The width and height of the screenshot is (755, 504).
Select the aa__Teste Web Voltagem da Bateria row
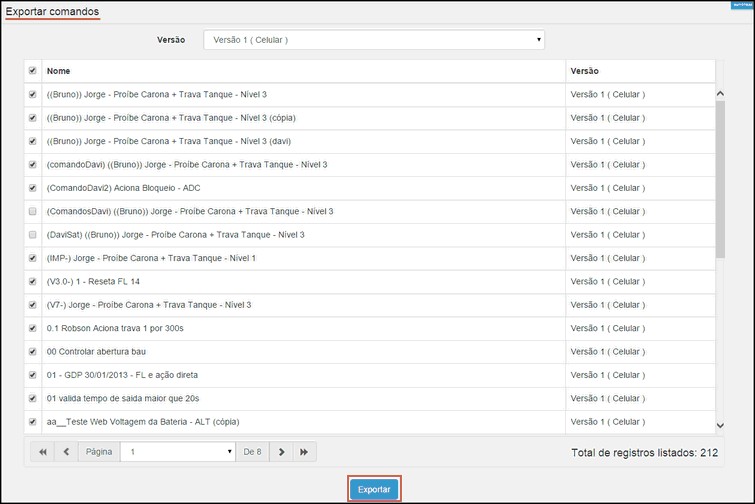click(x=143, y=422)
